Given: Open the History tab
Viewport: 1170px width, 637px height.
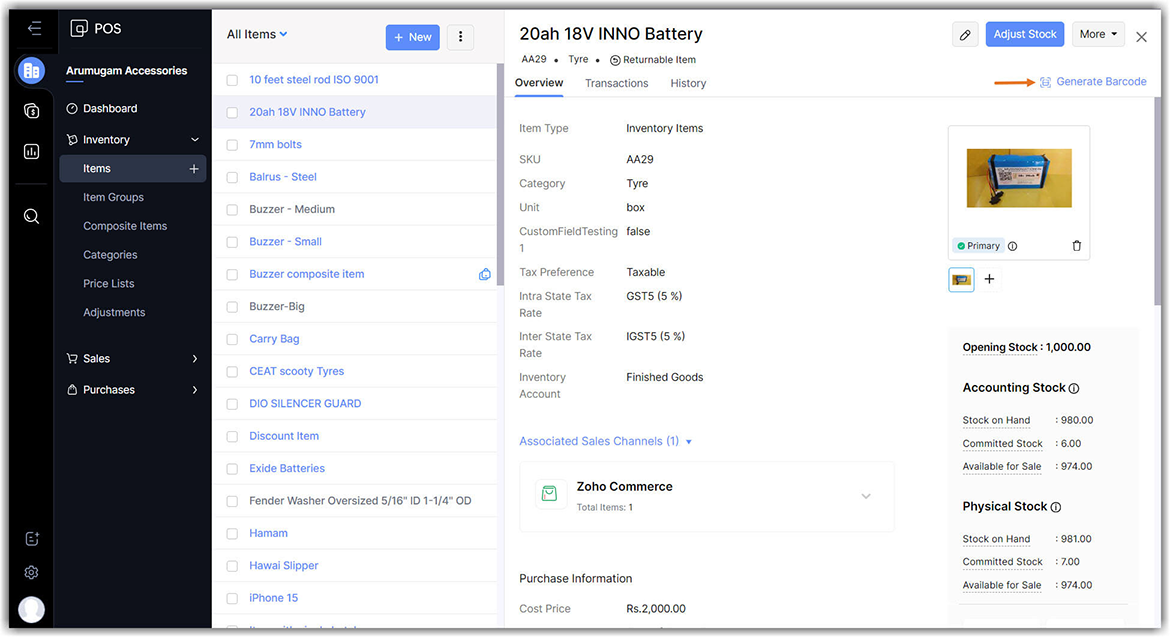Looking at the screenshot, I should [688, 83].
